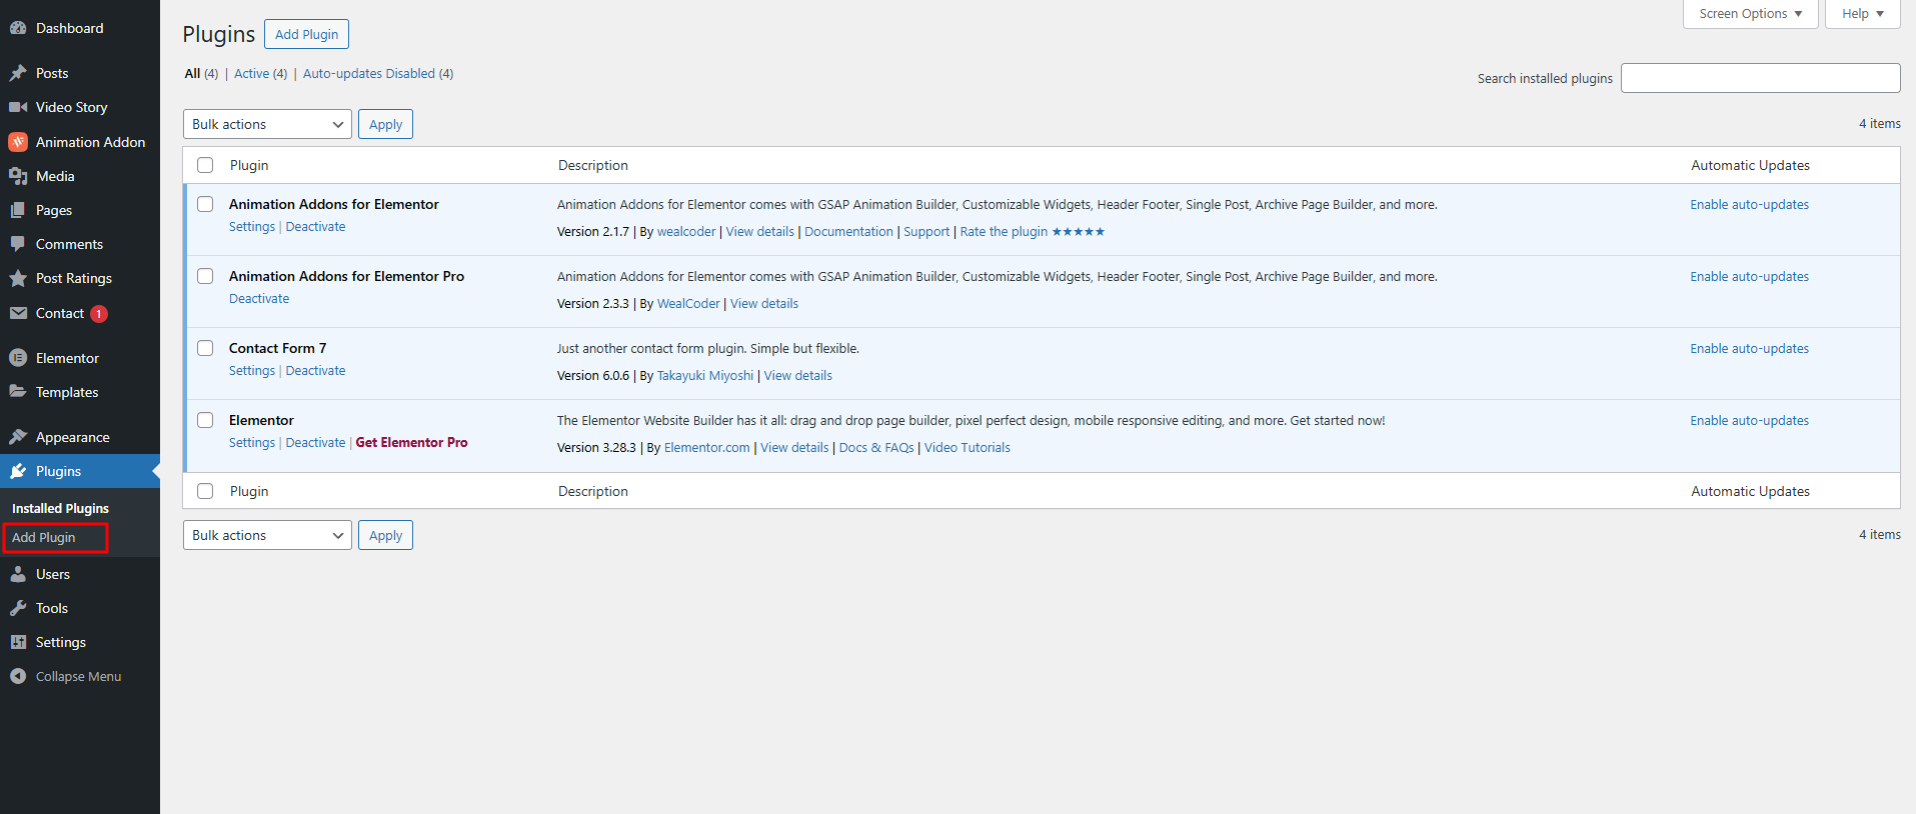1916x814 pixels.
Task: Click the Collapse Menu arrow icon
Action: click(18, 676)
